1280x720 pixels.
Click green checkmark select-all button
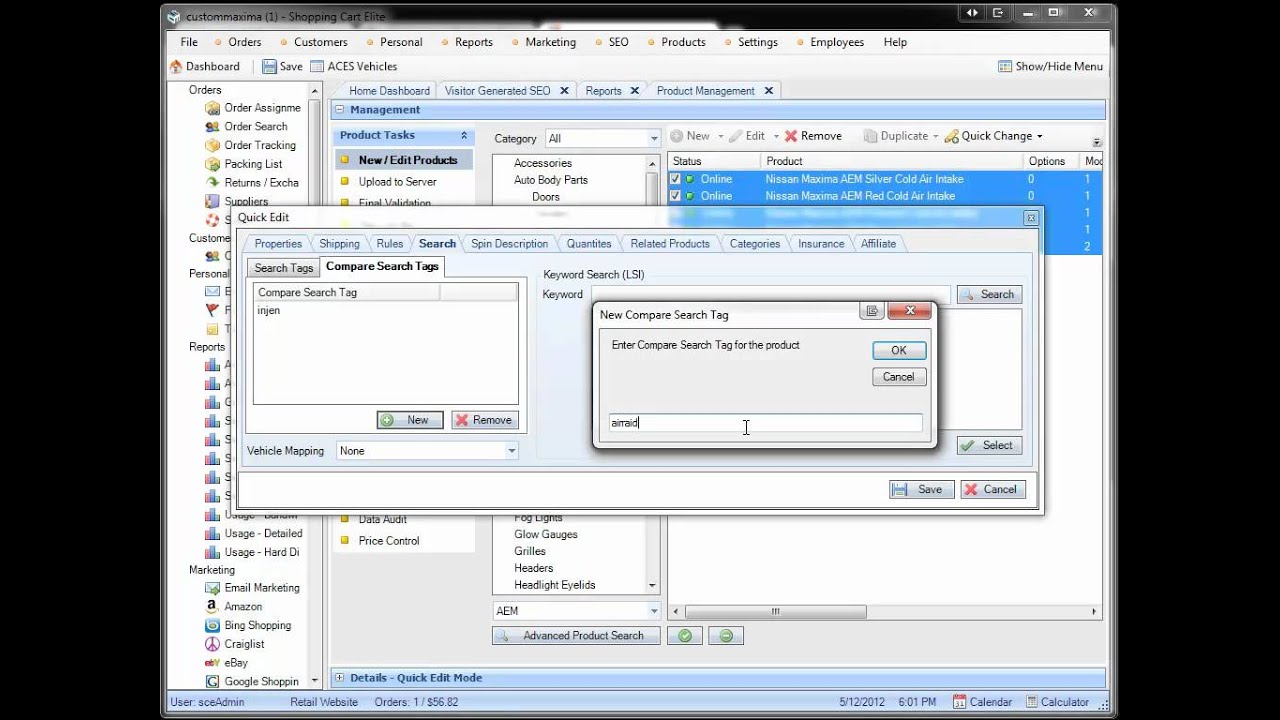pos(685,636)
